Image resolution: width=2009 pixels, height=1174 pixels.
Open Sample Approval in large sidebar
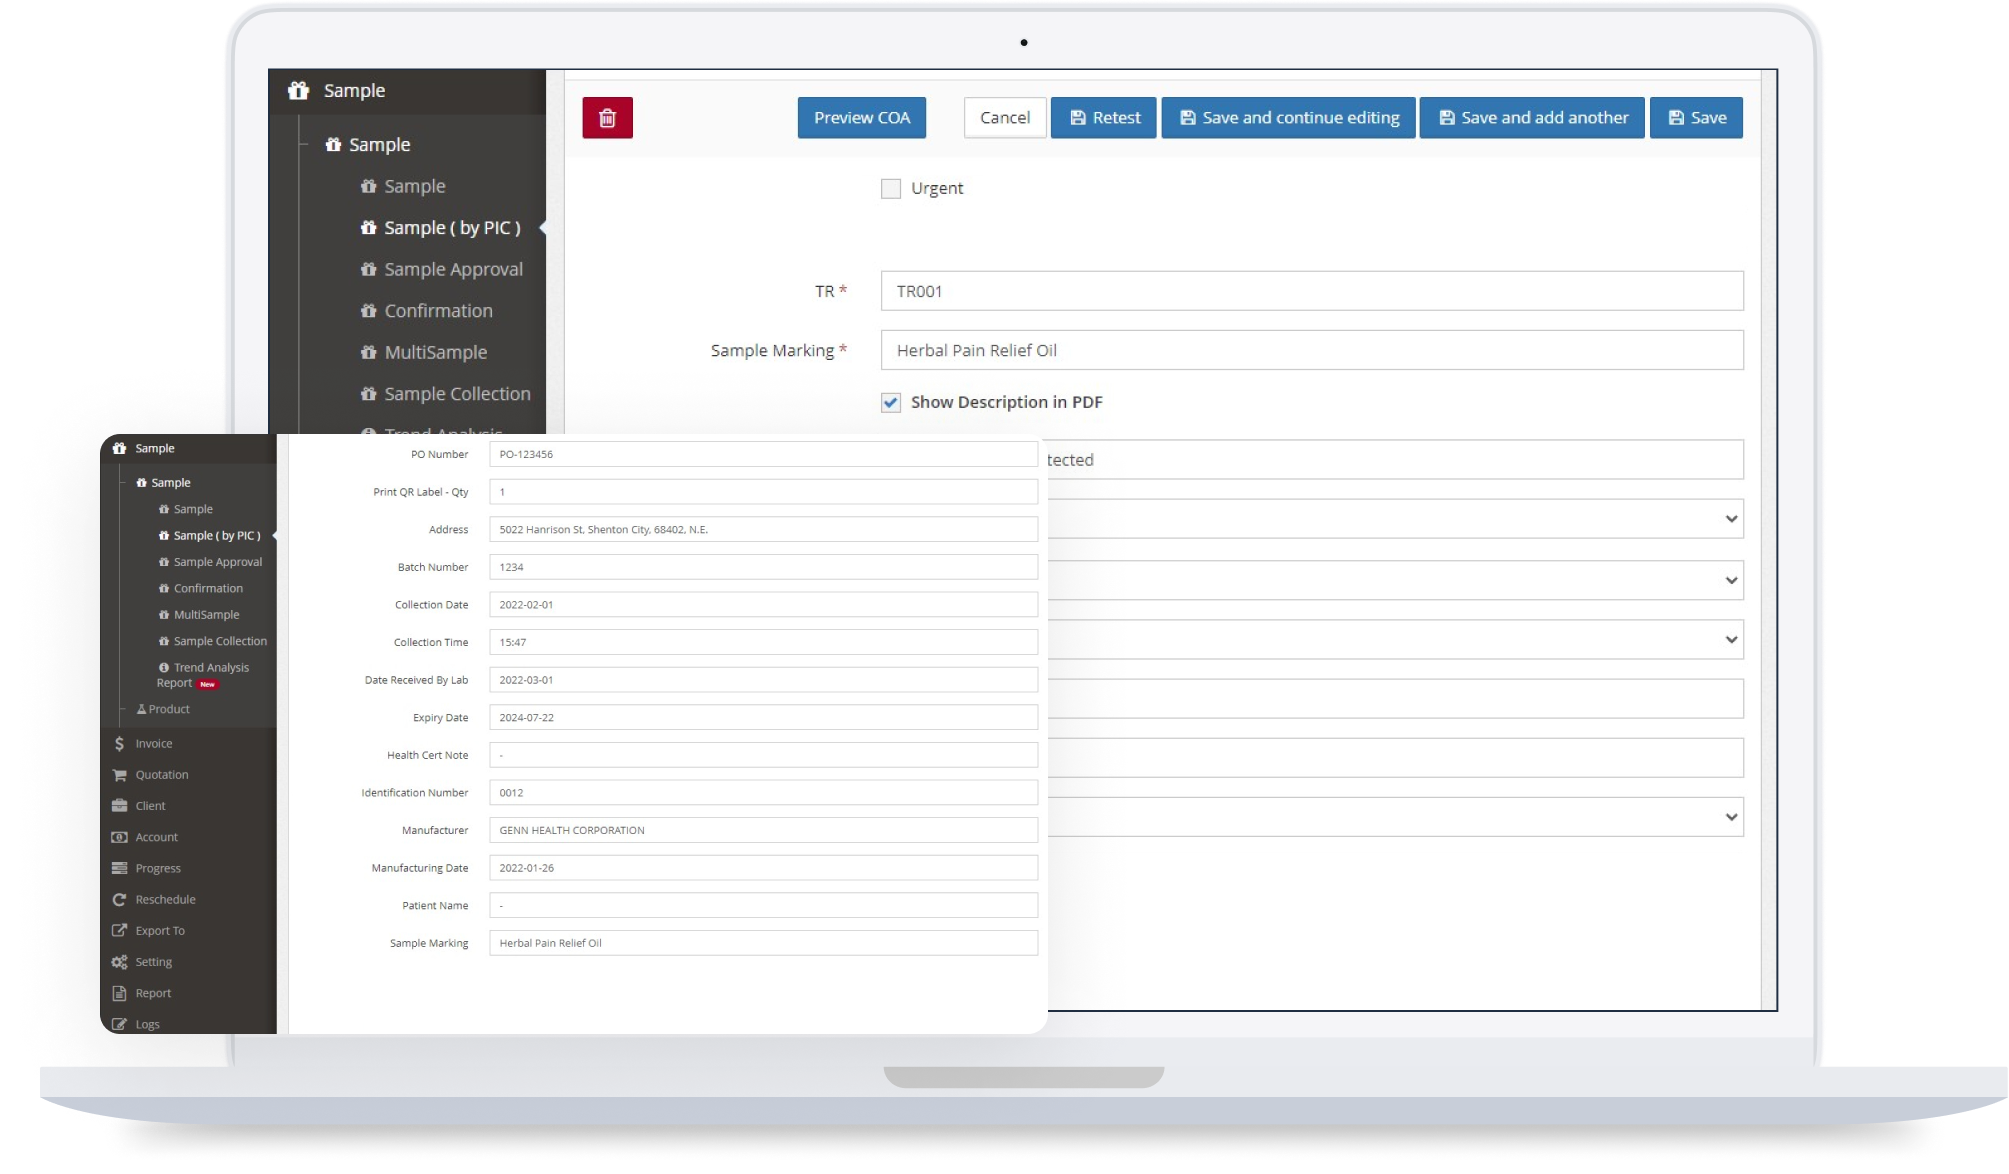[452, 270]
